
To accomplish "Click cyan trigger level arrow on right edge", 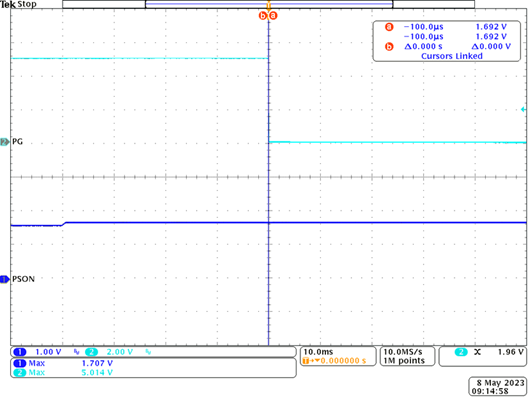I will click(523, 109).
